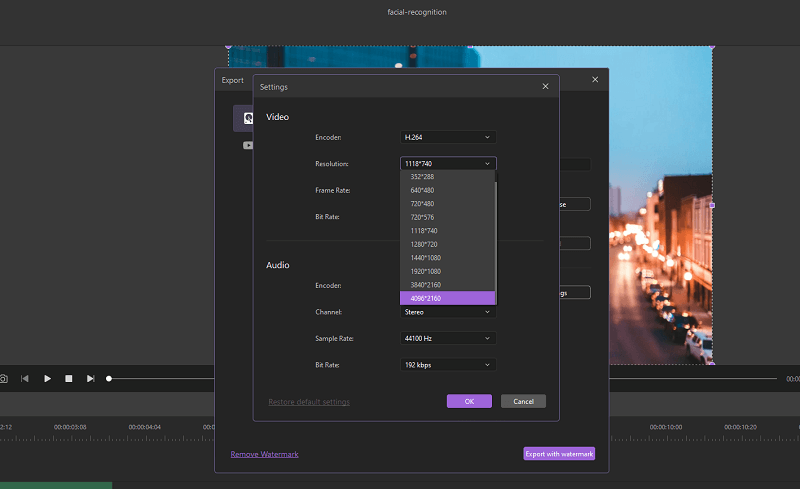Viewport: 800px width, 489px height.
Task: Choose 3840*2160 resolution
Action: tap(447, 285)
